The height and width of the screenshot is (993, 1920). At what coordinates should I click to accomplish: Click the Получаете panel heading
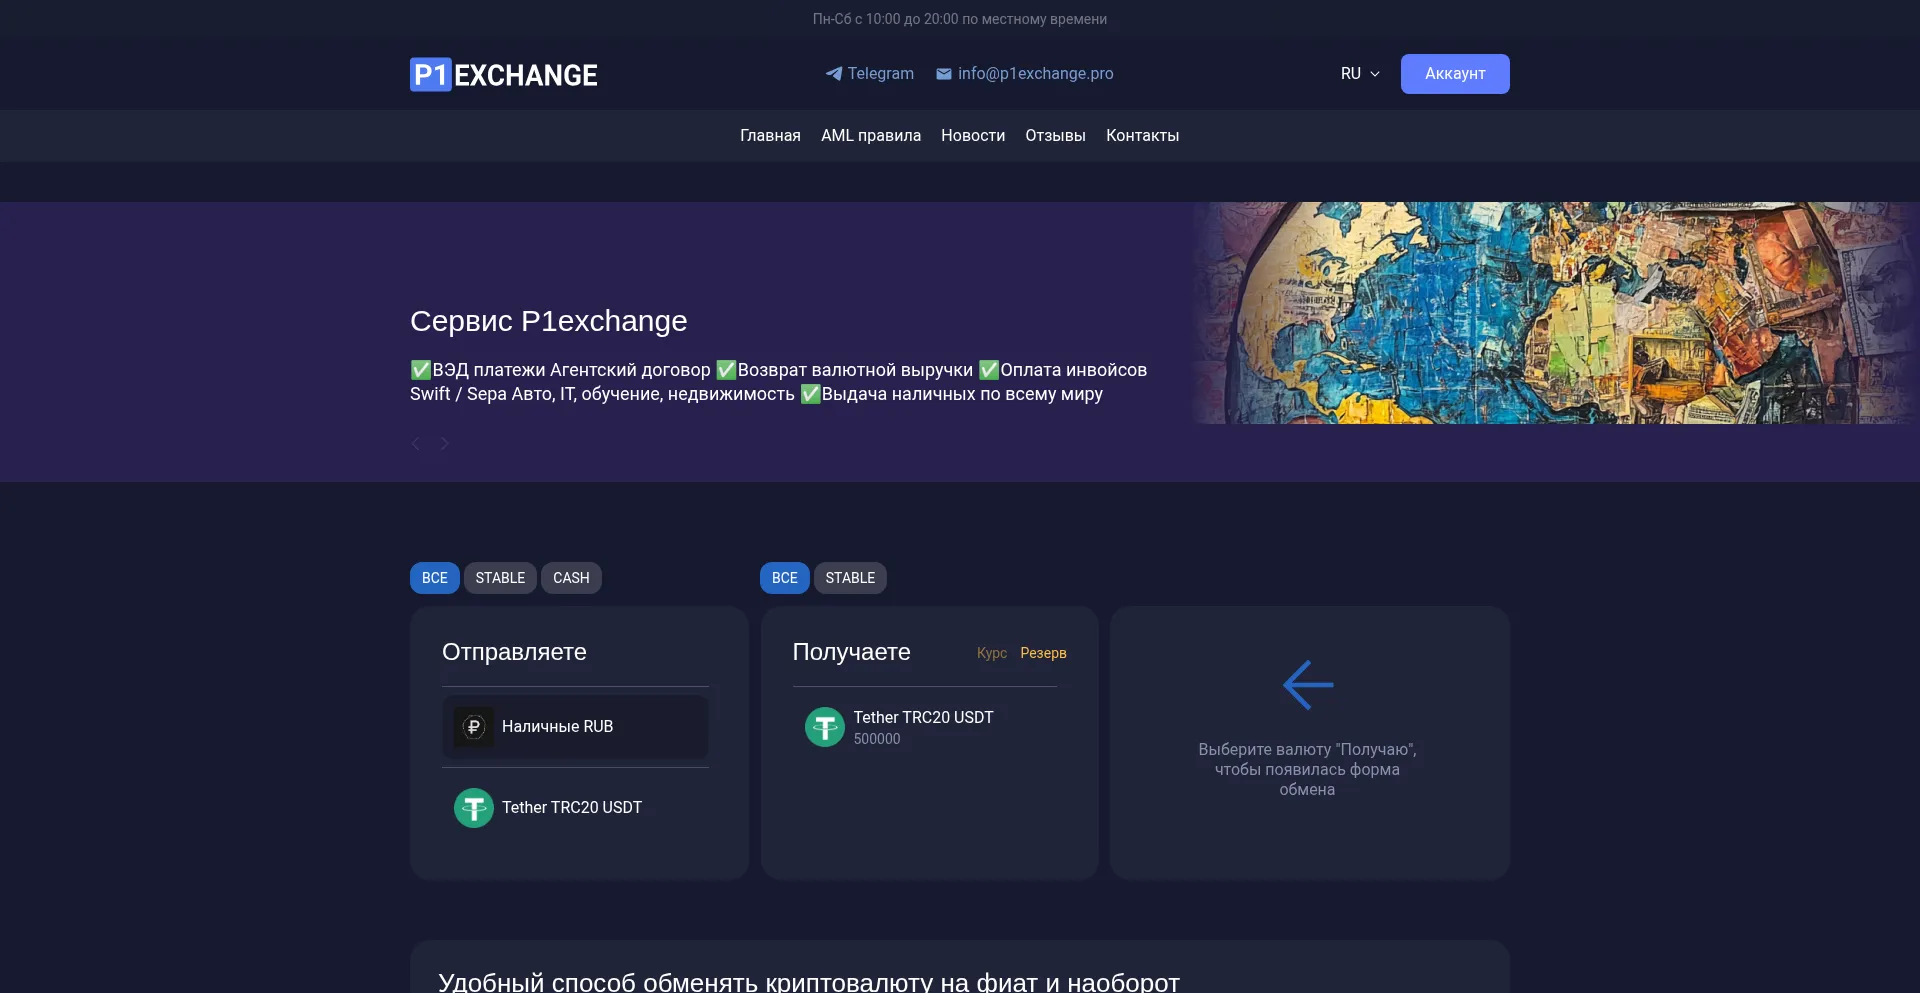[851, 652]
